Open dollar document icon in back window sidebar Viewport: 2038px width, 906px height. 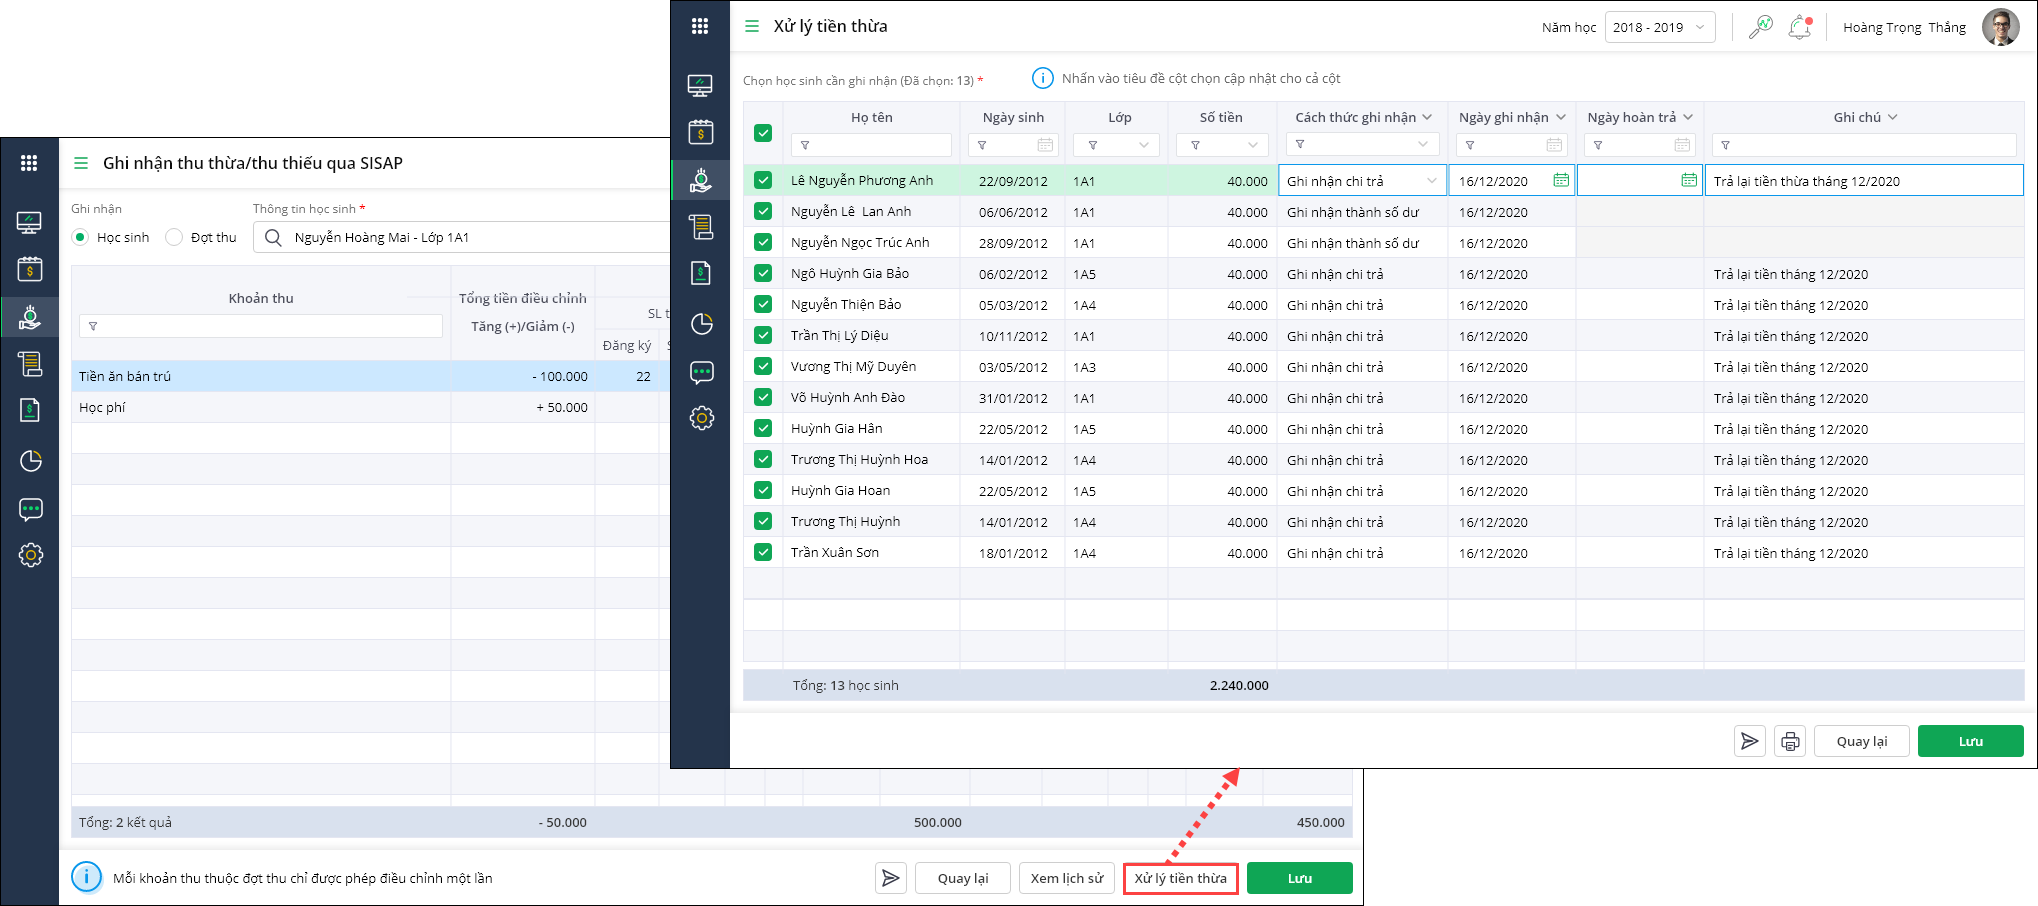click(x=30, y=410)
